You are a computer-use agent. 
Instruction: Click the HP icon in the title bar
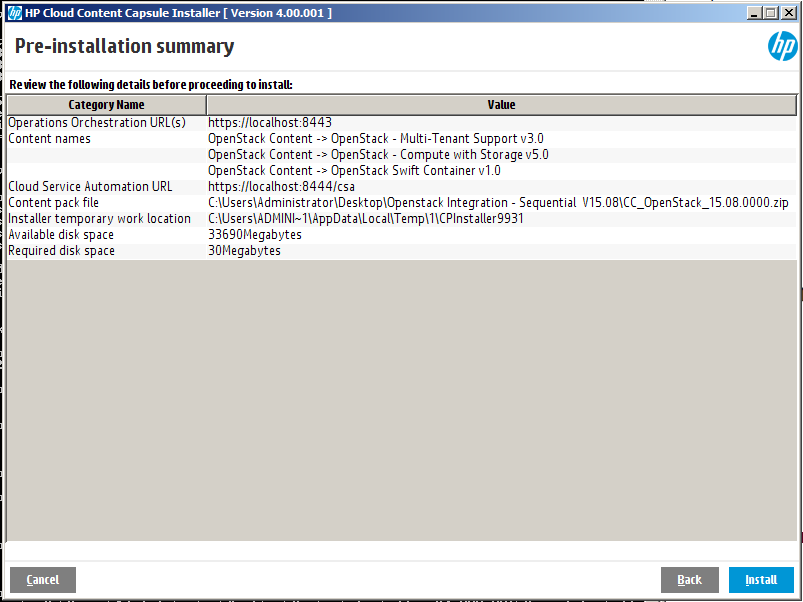click(13, 13)
